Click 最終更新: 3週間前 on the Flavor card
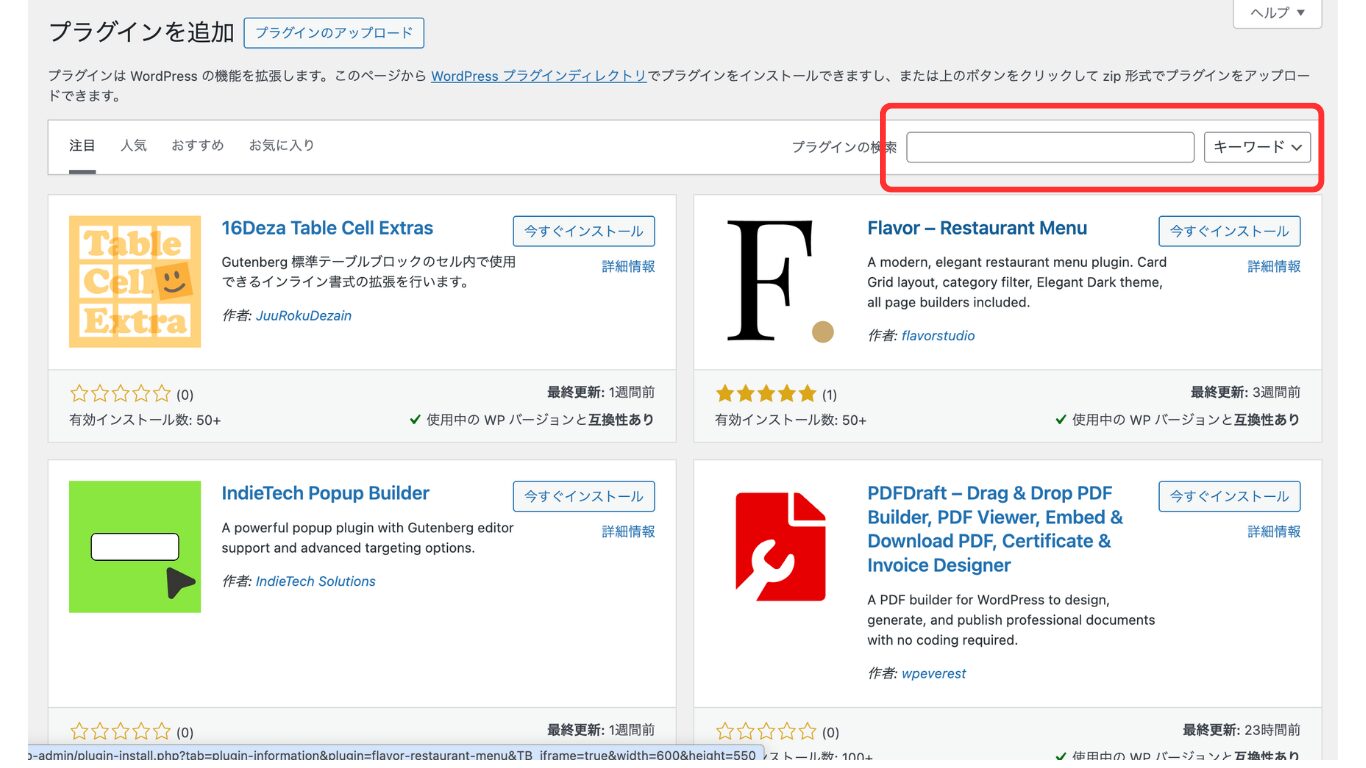Viewport: 1366px width, 768px height. [x=1246, y=393]
